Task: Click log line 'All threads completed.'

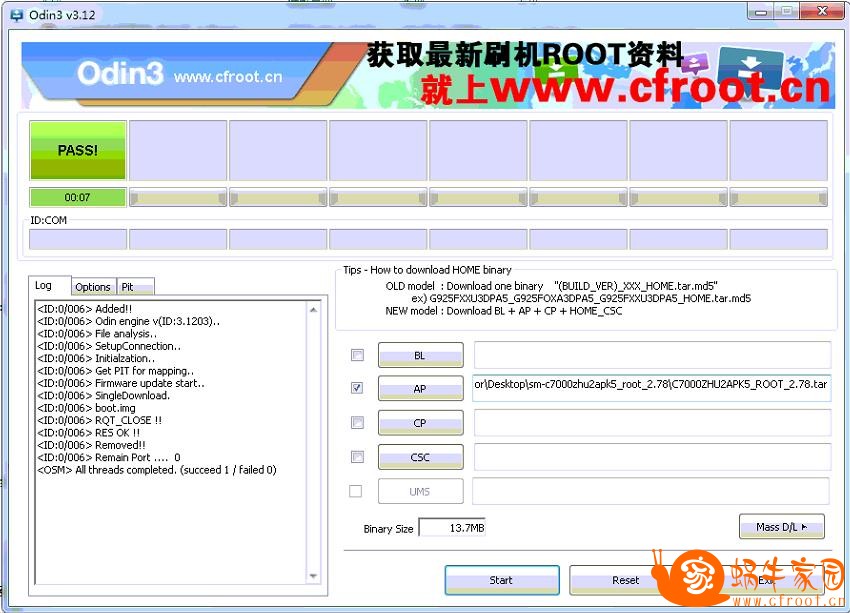Action: click(157, 470)
